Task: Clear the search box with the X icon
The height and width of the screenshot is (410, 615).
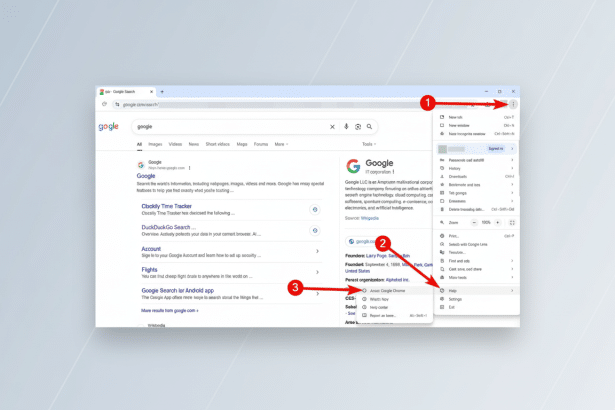Action: click(332, 127)
